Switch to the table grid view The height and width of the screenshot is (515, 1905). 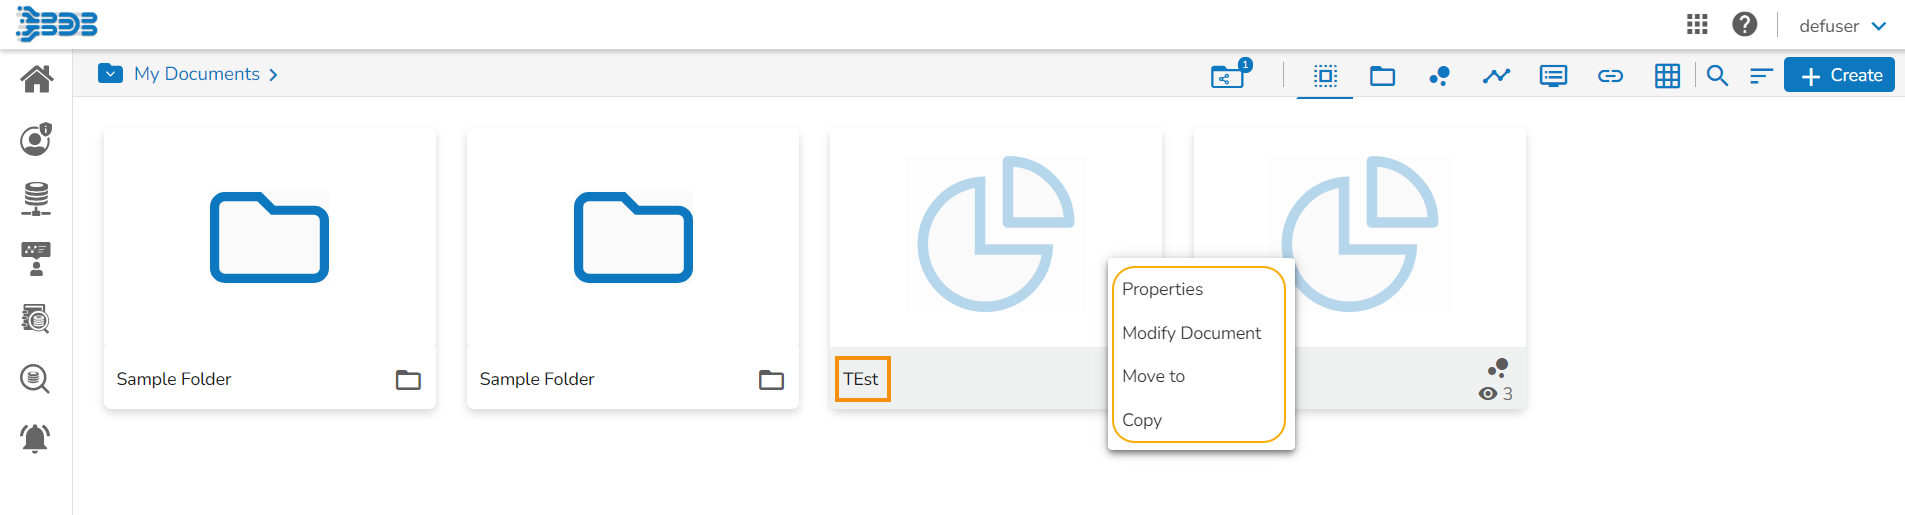pyautogui.click(x=1667, y=76)
